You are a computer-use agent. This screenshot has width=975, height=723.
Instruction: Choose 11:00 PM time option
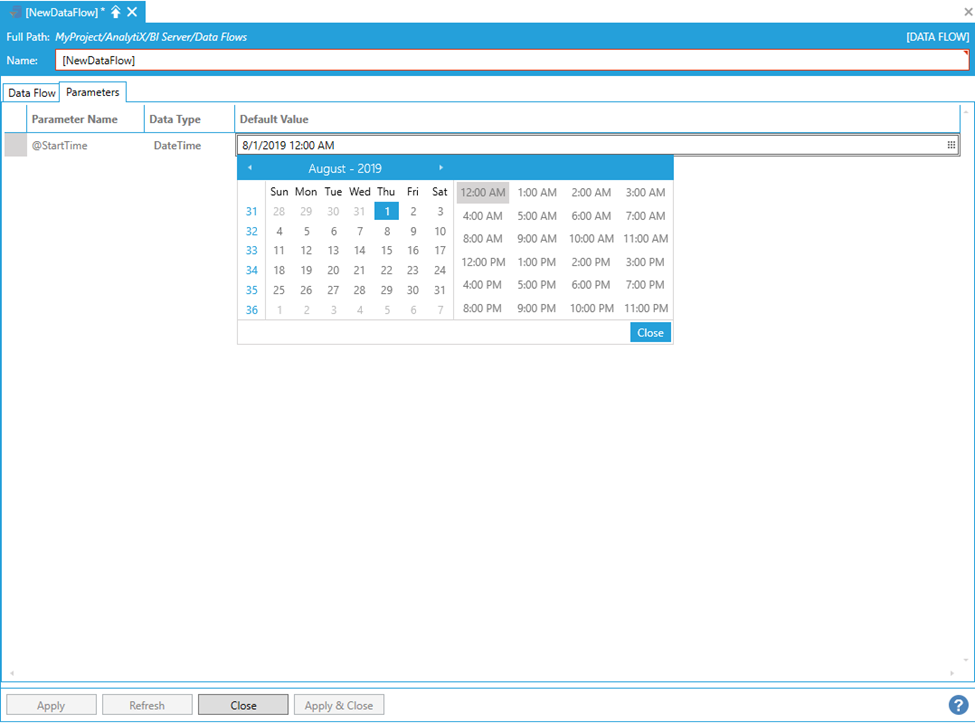(645, 309)
